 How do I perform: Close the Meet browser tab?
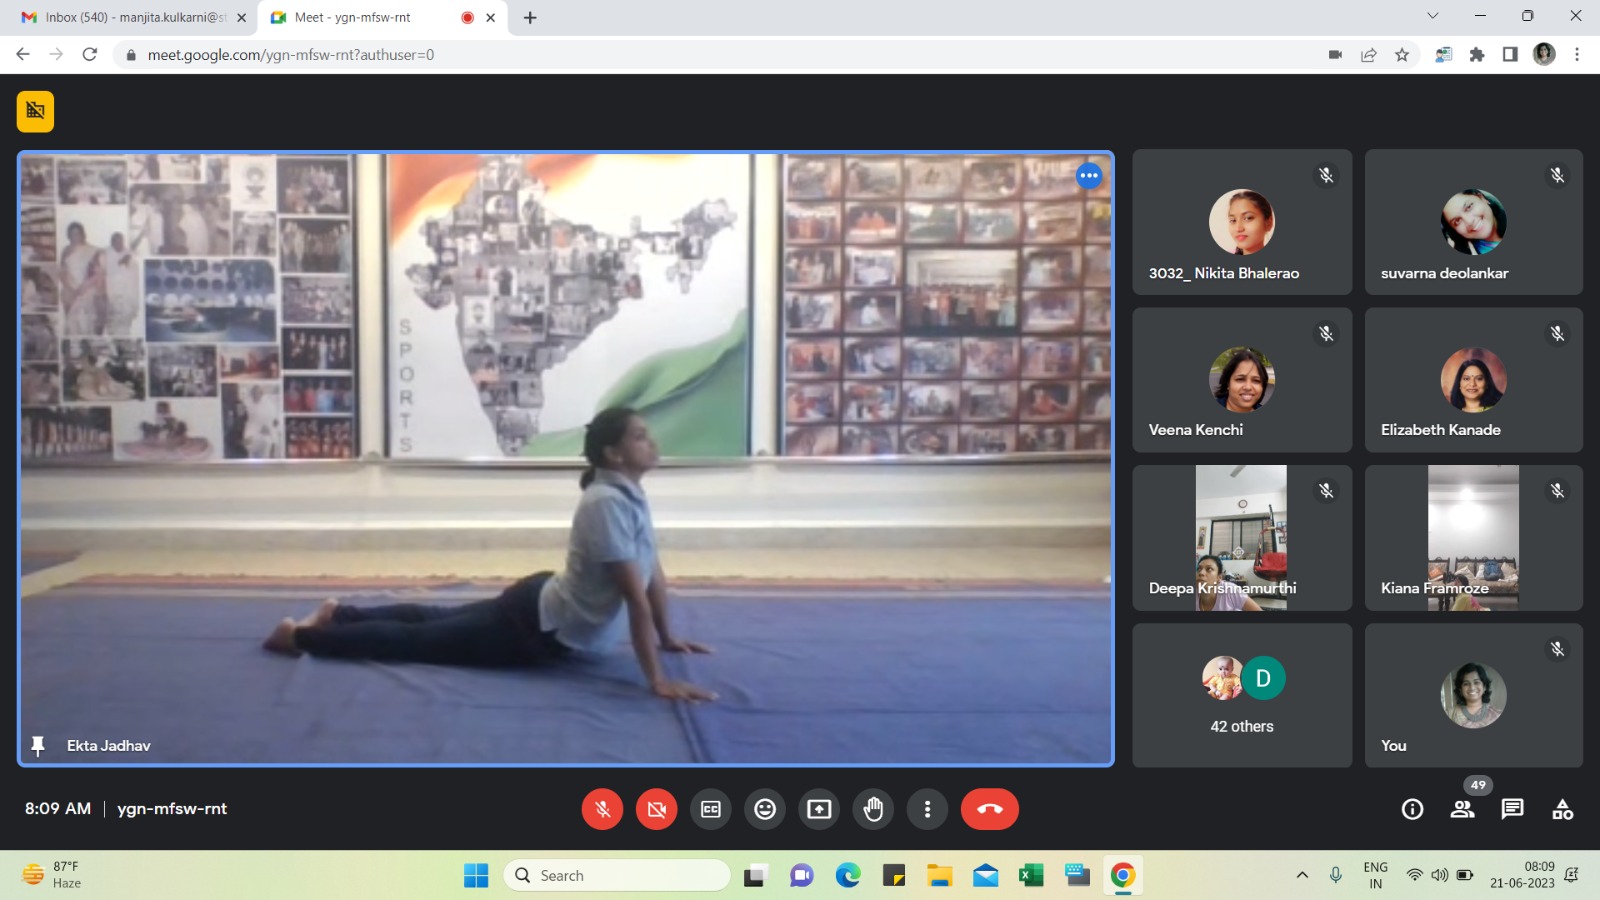point(491,18)
